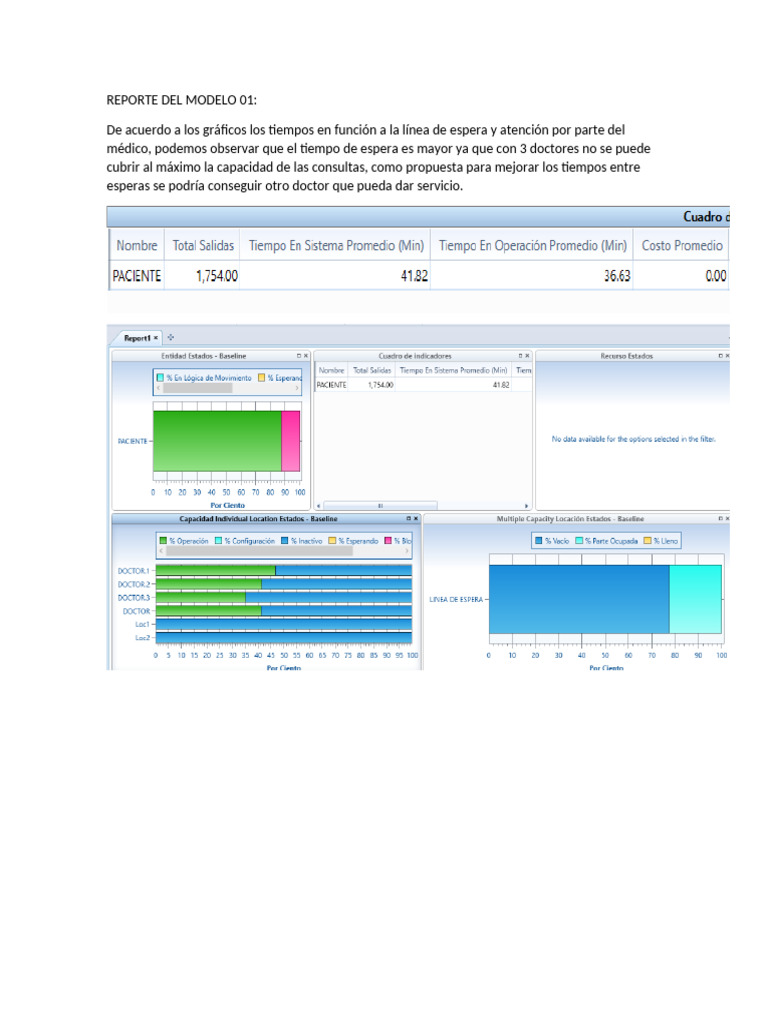Click the Entidad Estados - Baseline panel title

tap(204, 356)
